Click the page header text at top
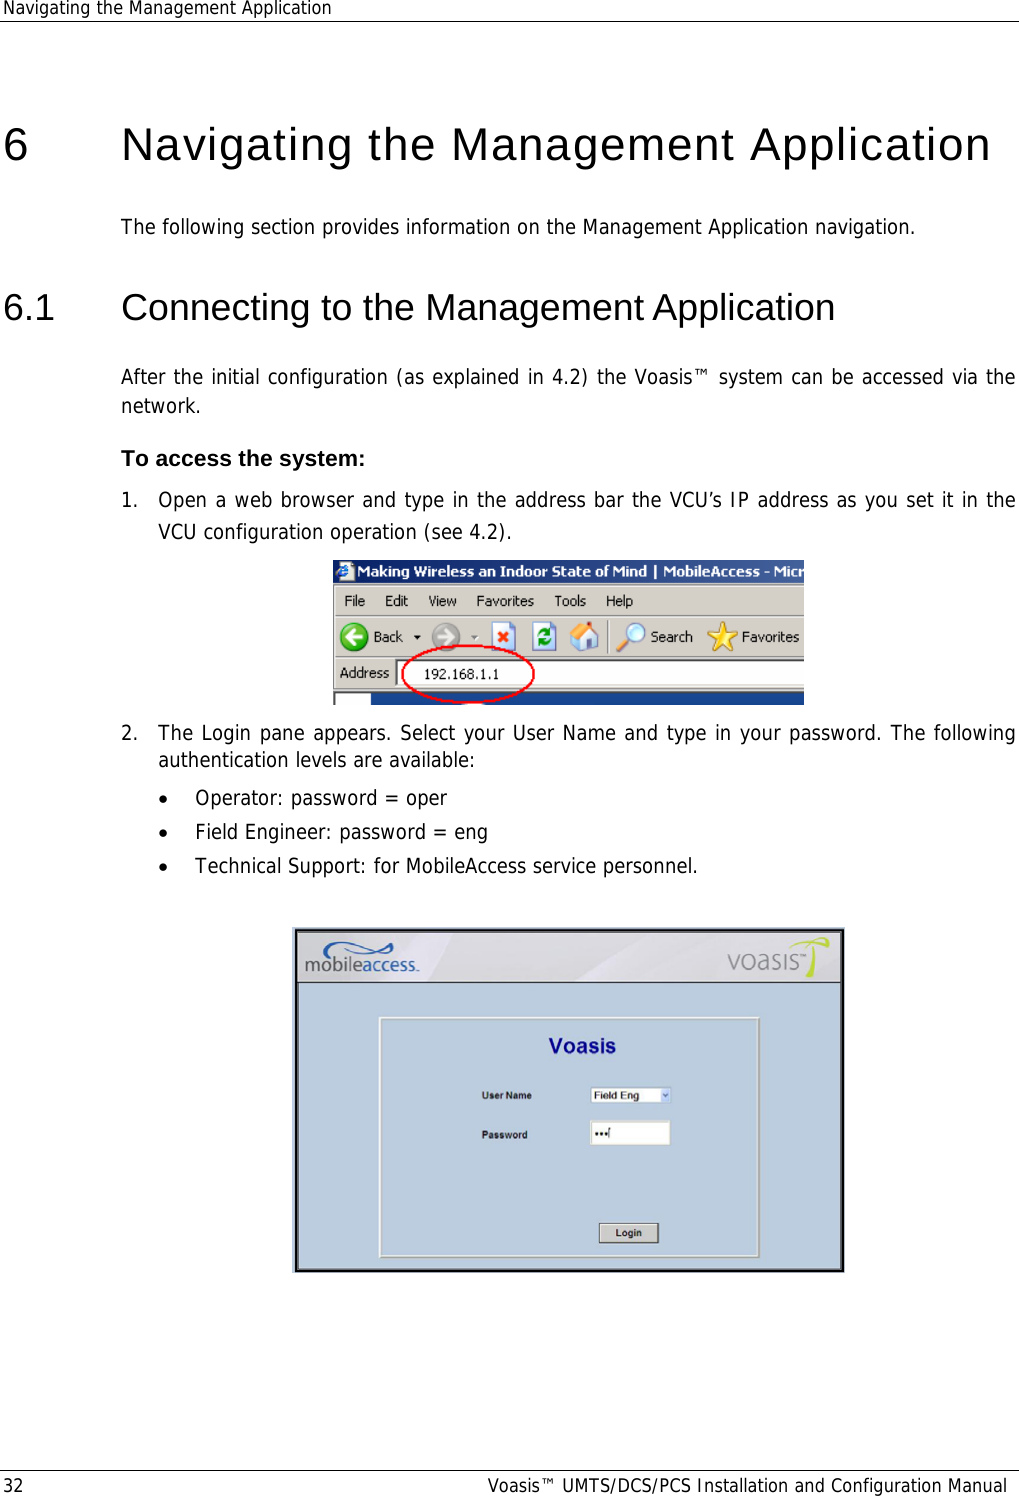Viewport: 1019px width, 1496px height. 167,9
